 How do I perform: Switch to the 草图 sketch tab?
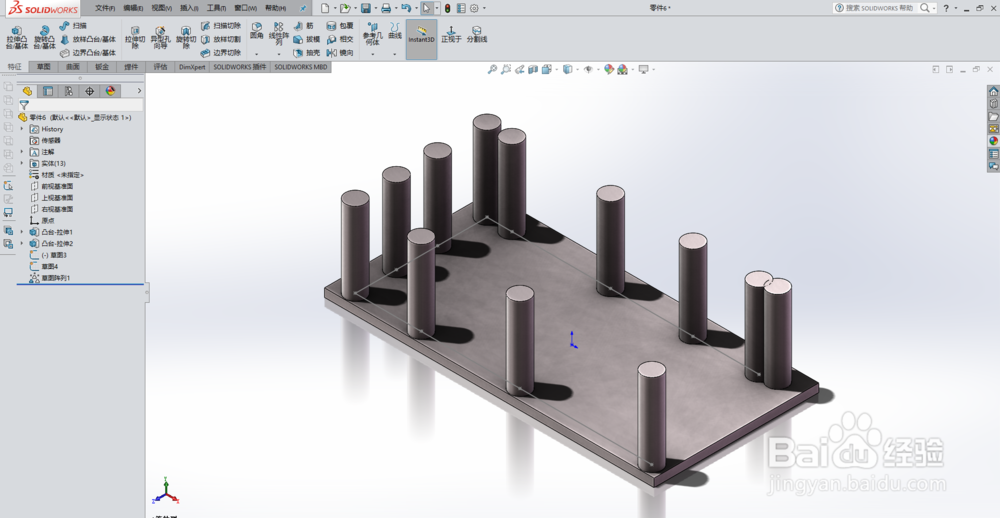pyautogui.click(x=43, y=66)
